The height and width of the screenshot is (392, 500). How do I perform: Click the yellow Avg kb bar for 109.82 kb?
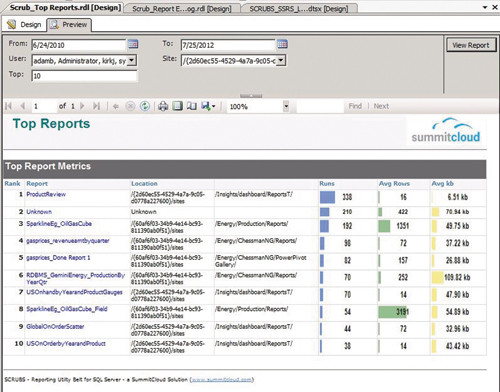coord(438,277)
